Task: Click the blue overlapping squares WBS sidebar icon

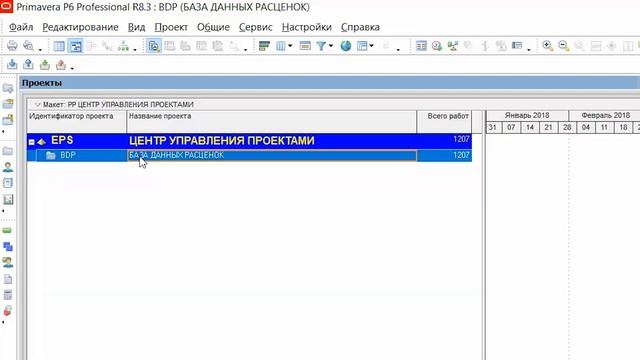Action: click(8, 247)
